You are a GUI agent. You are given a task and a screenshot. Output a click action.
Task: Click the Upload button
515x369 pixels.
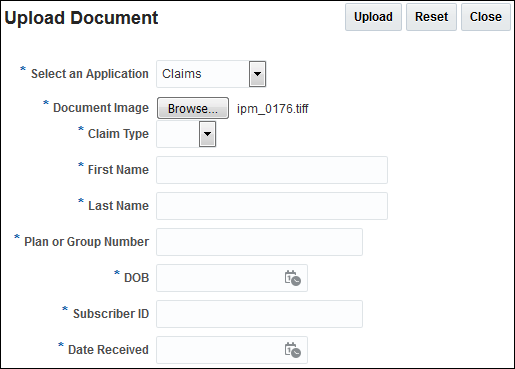coord(373,17)
